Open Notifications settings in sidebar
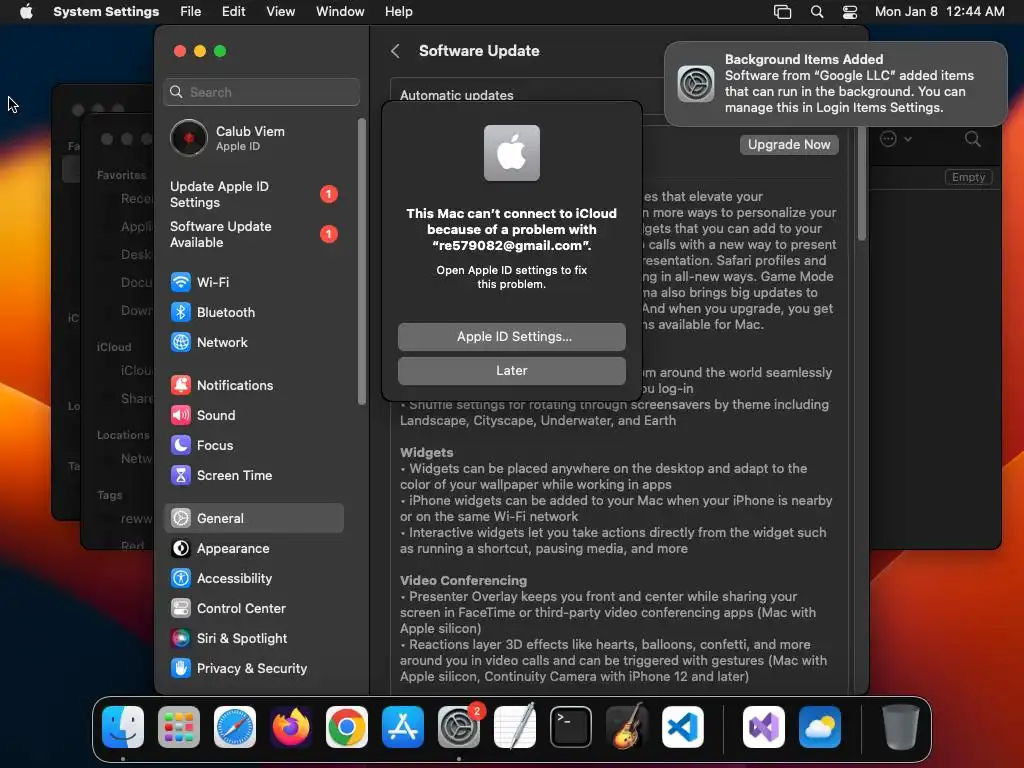1024x768 pixels. click(x=222, y=385)
